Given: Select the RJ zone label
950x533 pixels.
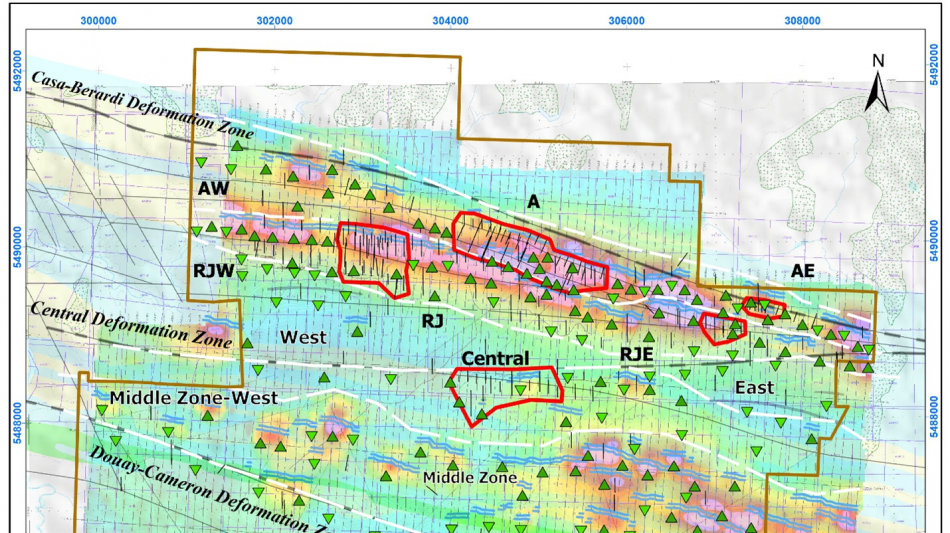Looking at the screenshot, I should pos(432,321).
